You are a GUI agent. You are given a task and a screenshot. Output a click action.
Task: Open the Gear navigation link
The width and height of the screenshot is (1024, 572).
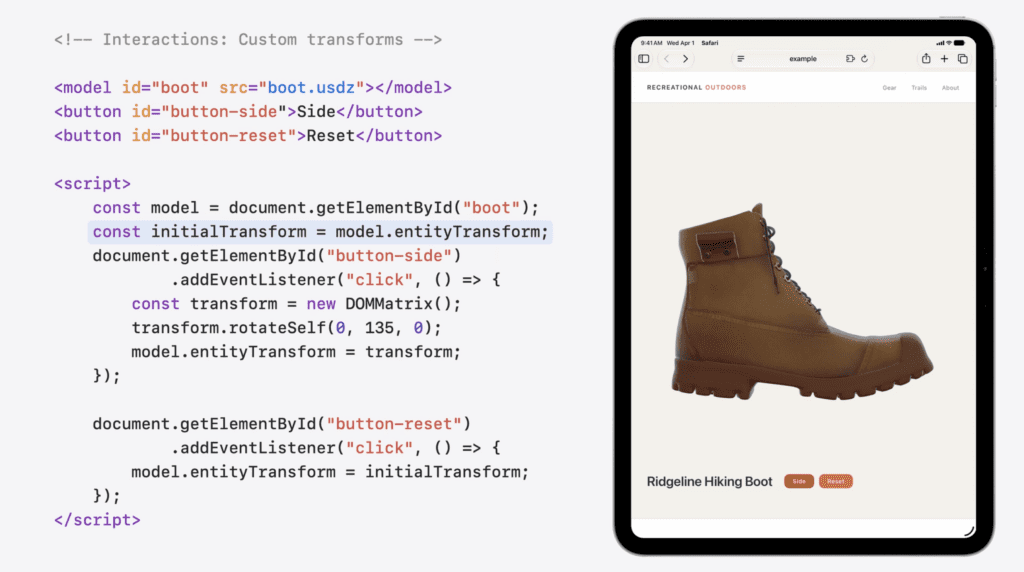(x=889, y=87)
